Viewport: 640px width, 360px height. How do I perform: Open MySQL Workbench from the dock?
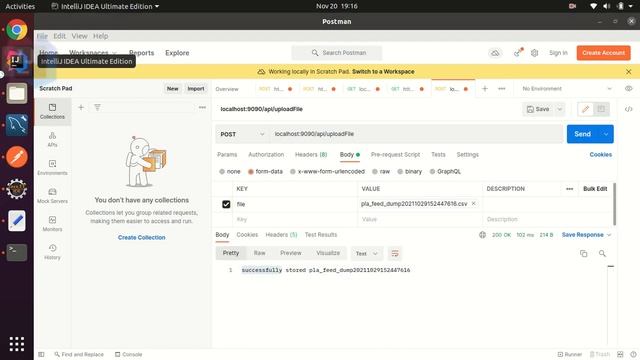coord(17,125)
